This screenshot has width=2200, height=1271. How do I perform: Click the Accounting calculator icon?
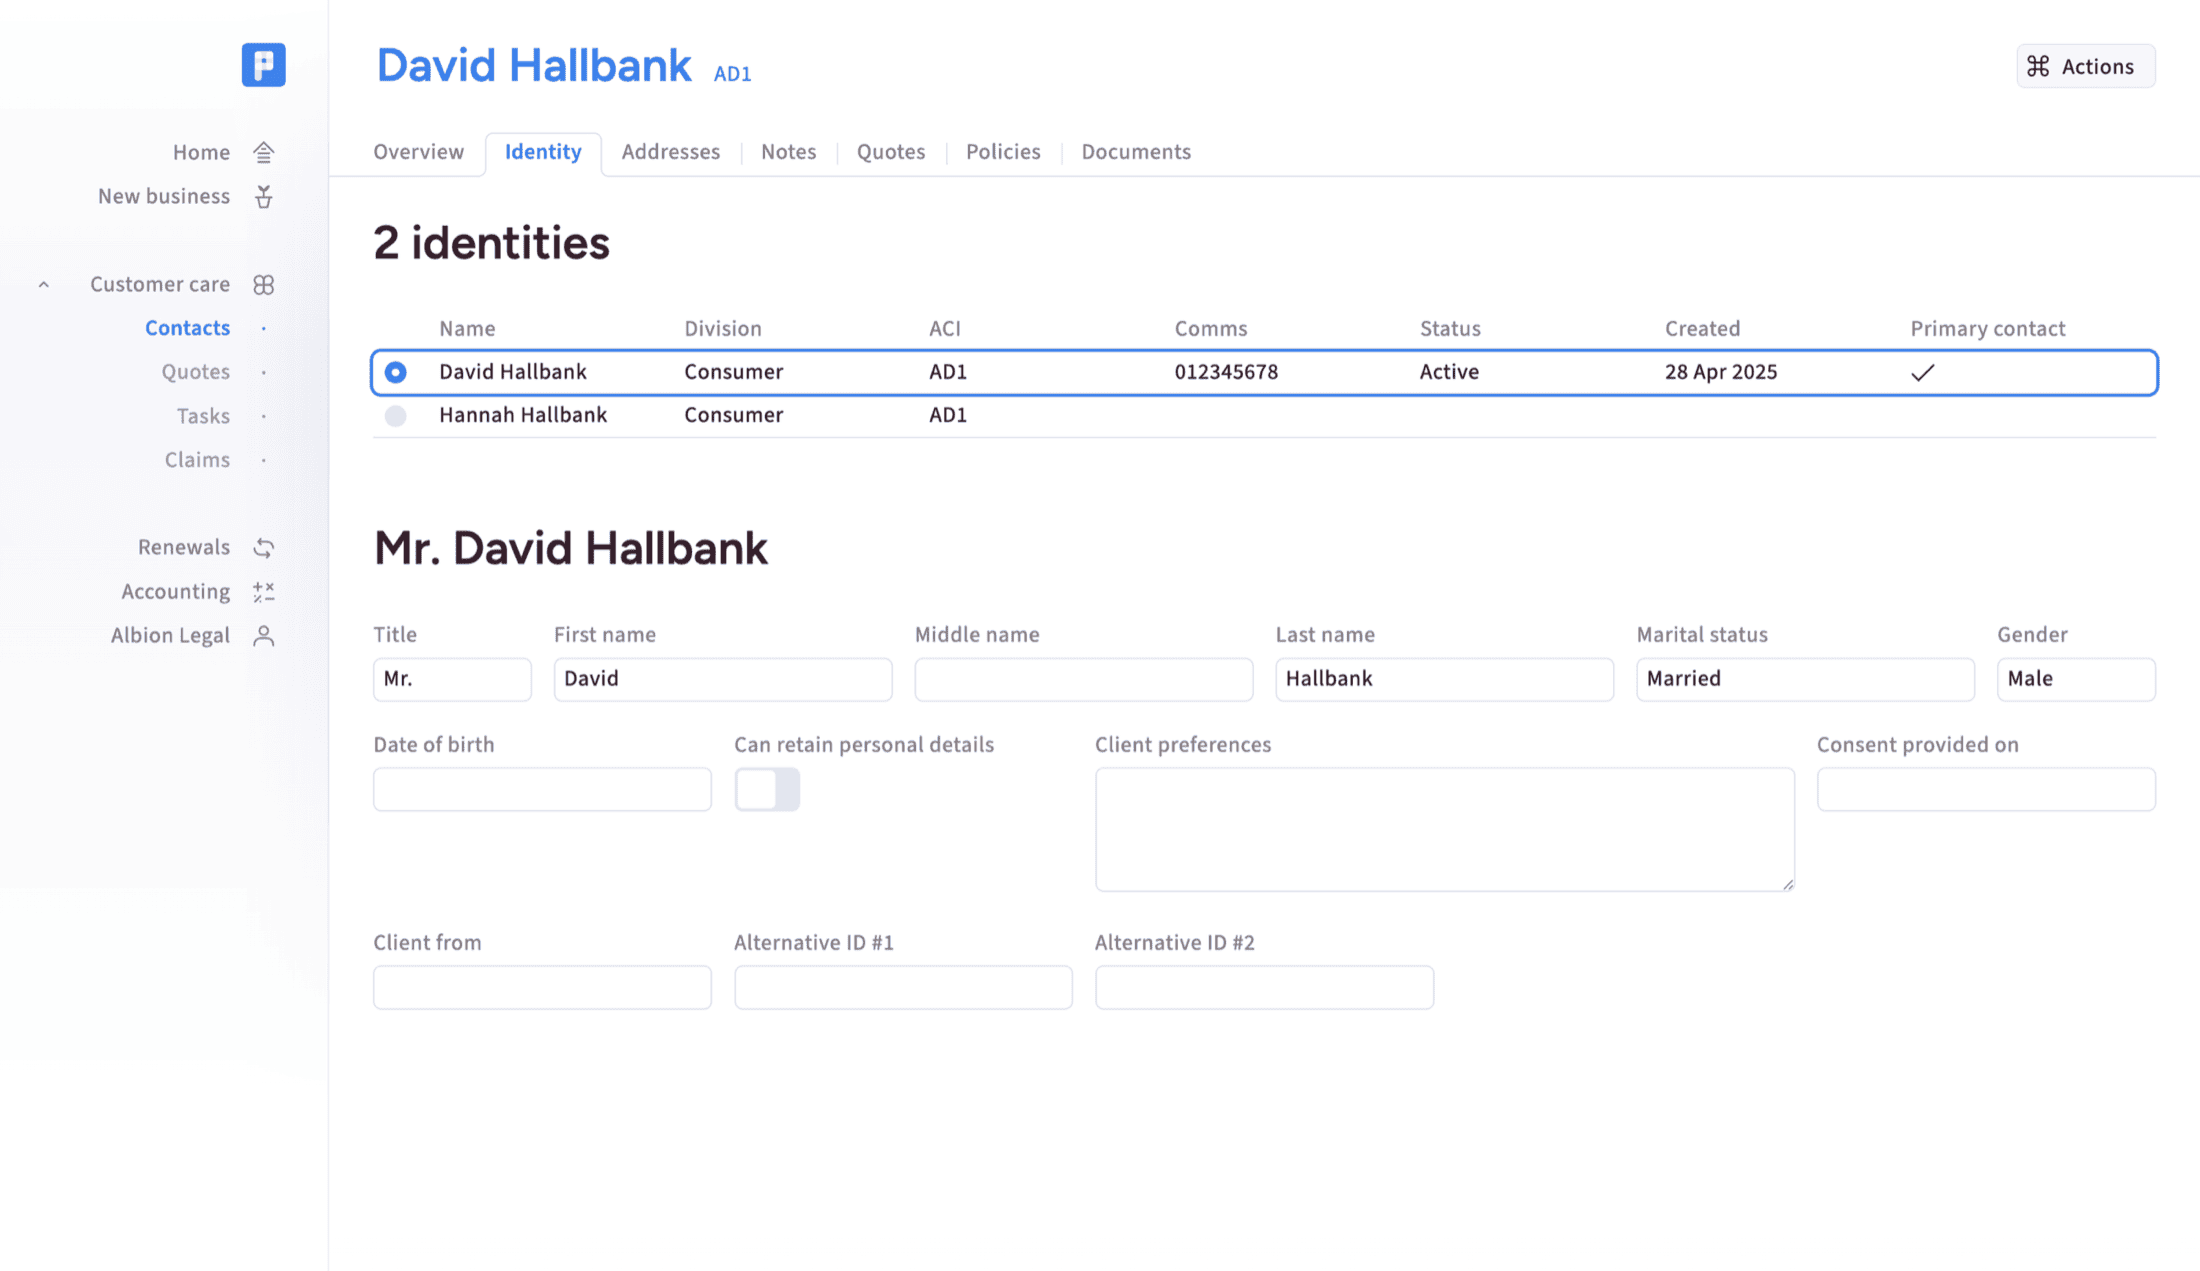264,591
